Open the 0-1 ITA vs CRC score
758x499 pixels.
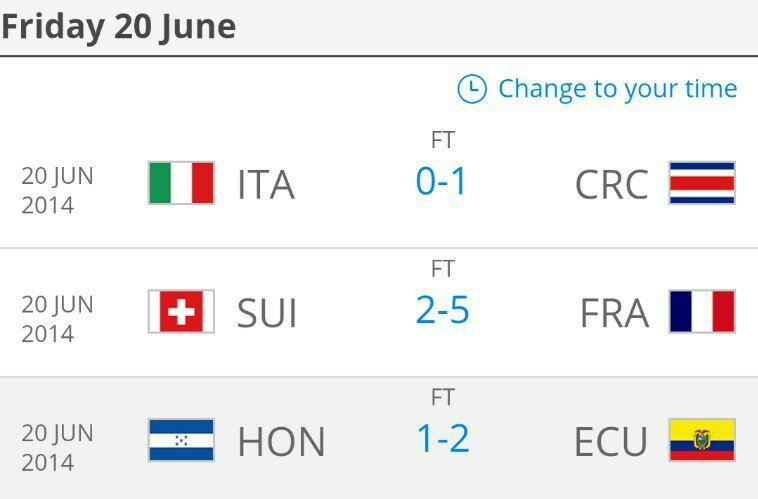click(x=441, y=181)
